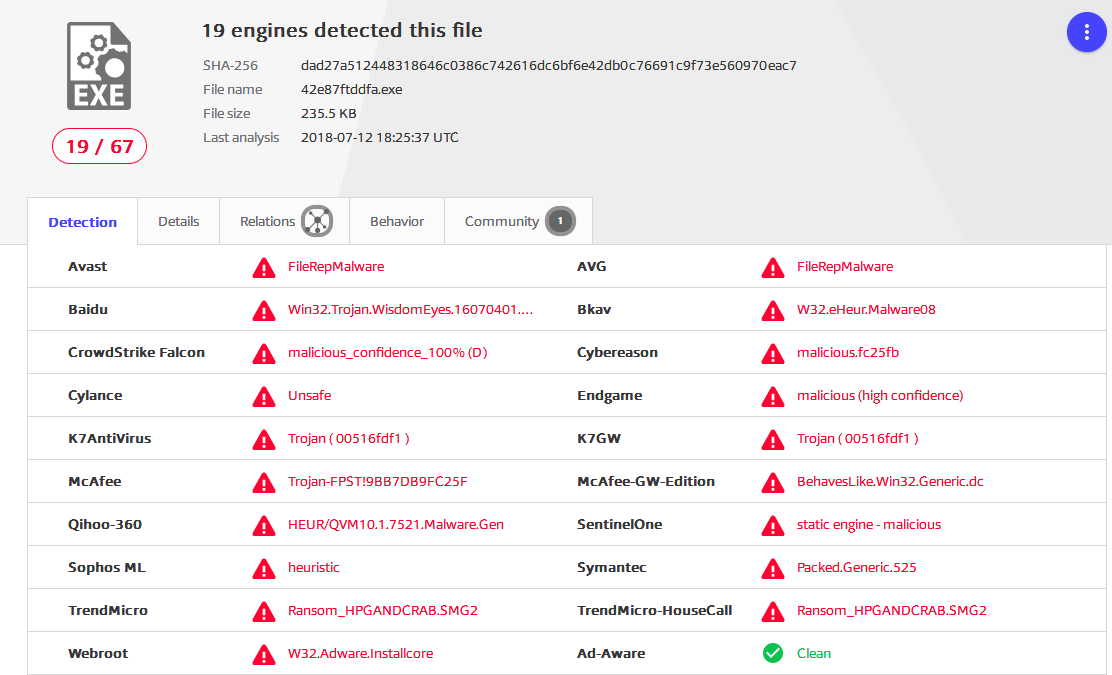Click TrendMicro result Ransom_HPGANDCRAB.SMG2
This screenshot has width=1112, height=675.
tap(383, 610)
